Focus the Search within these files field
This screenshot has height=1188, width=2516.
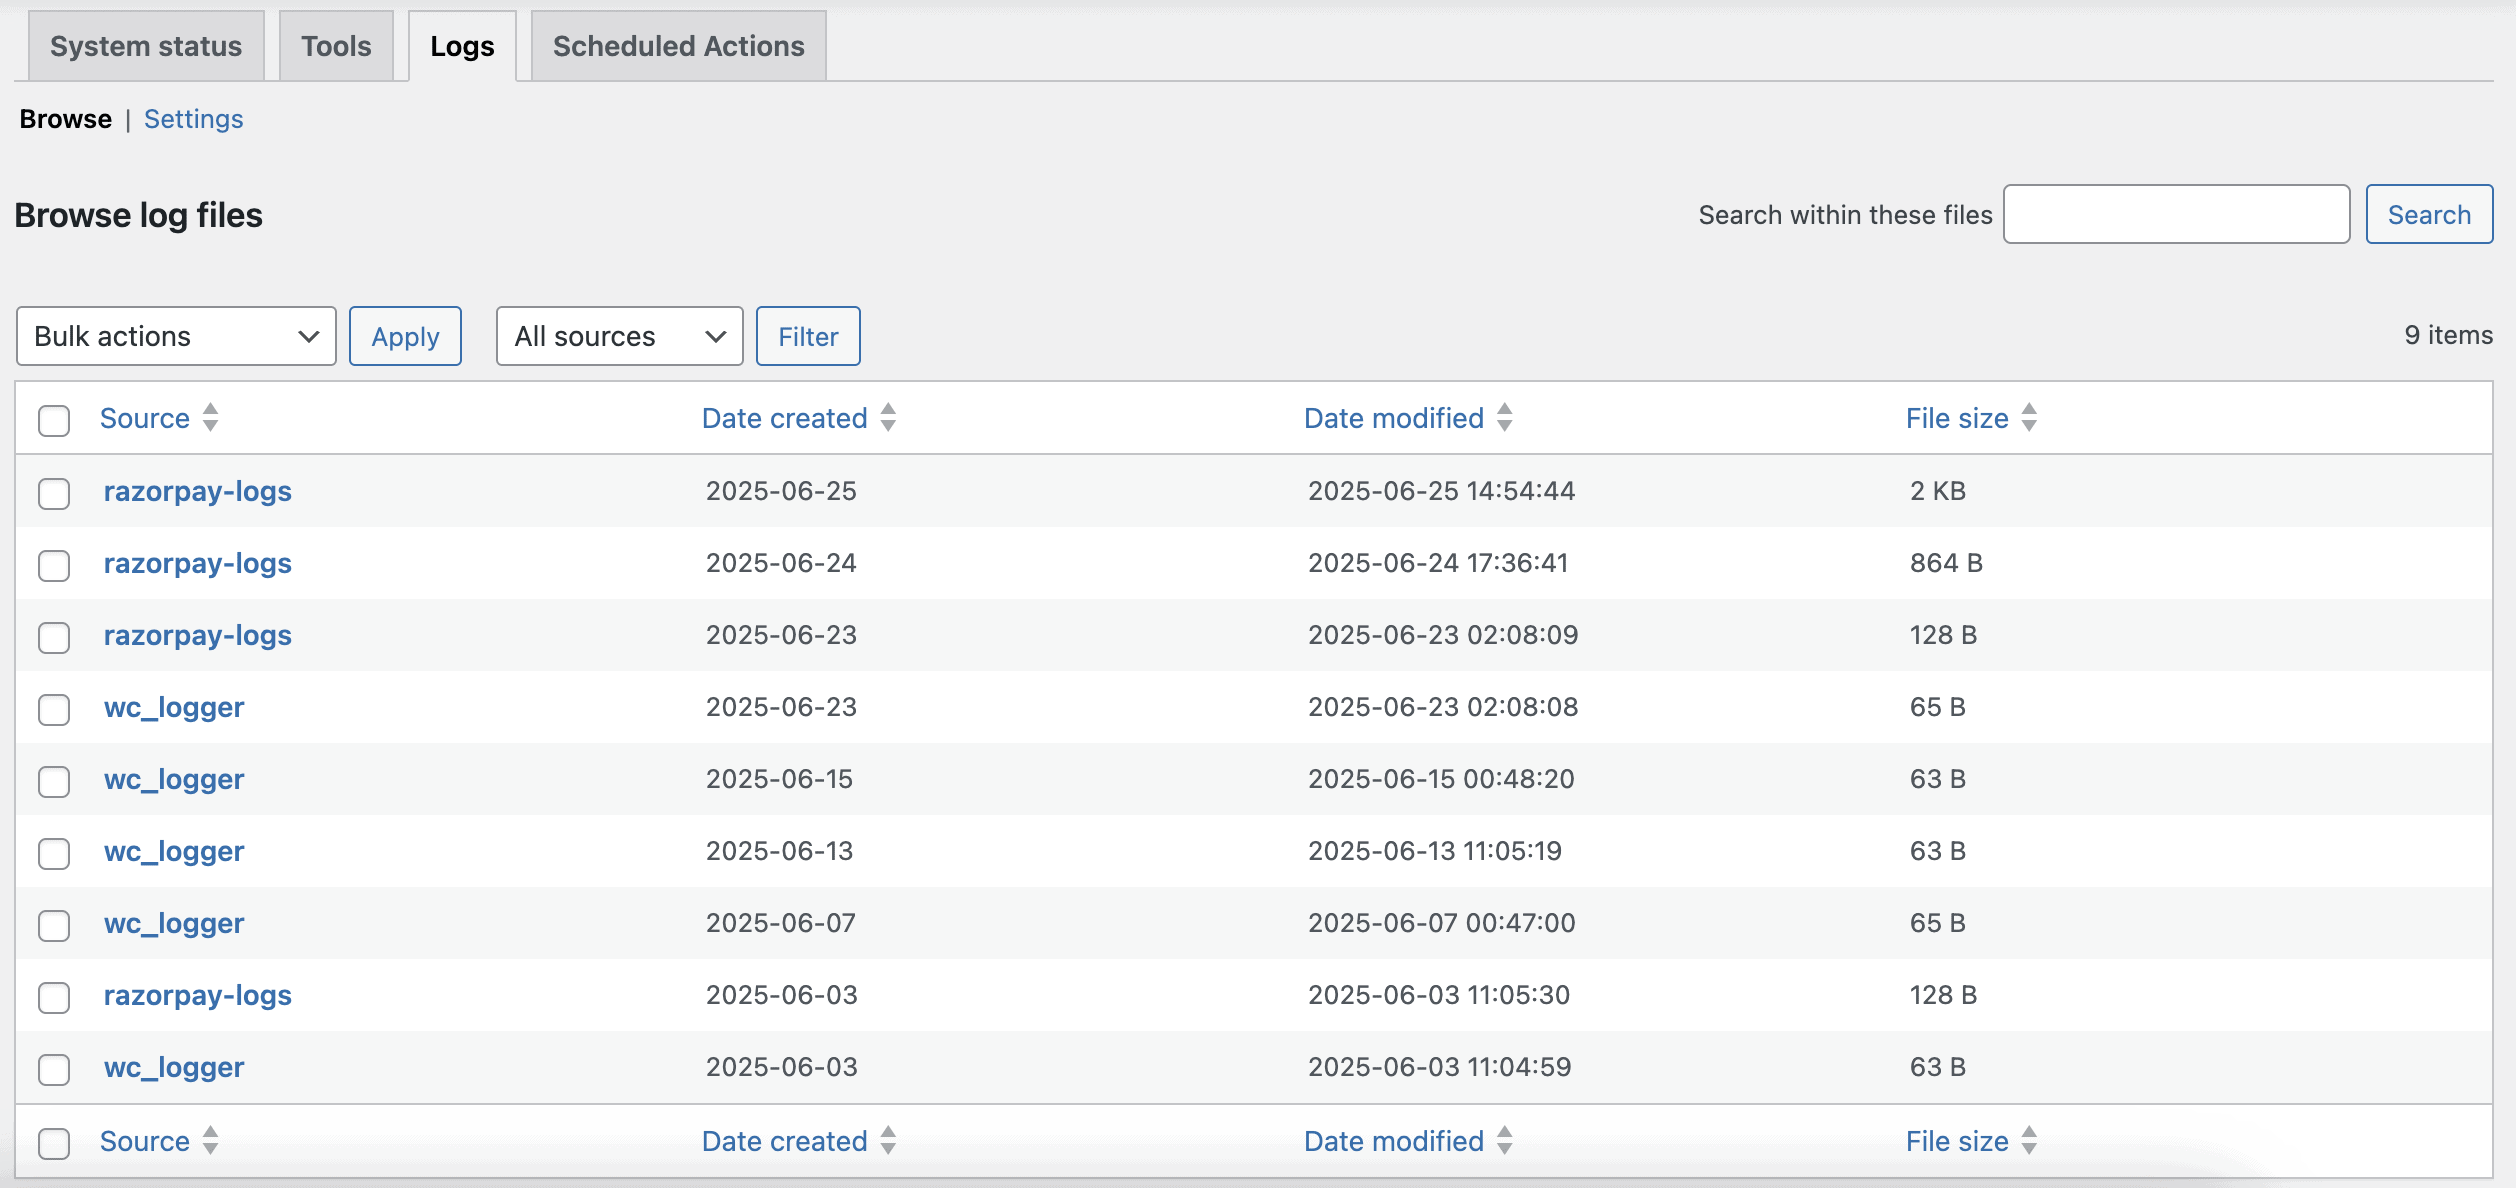pyautogui.click(x=2176, y=214)
